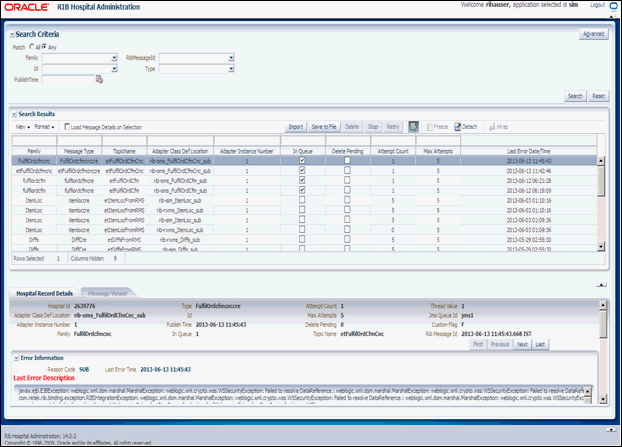Toggle In Queue checkbox for 06:19:09 row
Viewport: 622px width, 447px height.
tap(302, 190)
